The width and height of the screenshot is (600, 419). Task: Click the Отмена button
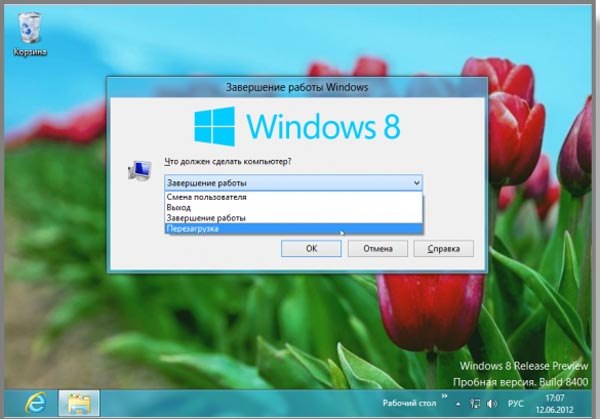[378, 249]
